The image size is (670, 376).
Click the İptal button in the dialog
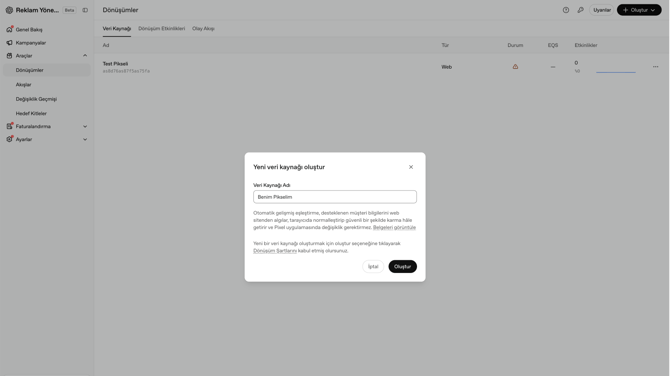click(373, 267)
